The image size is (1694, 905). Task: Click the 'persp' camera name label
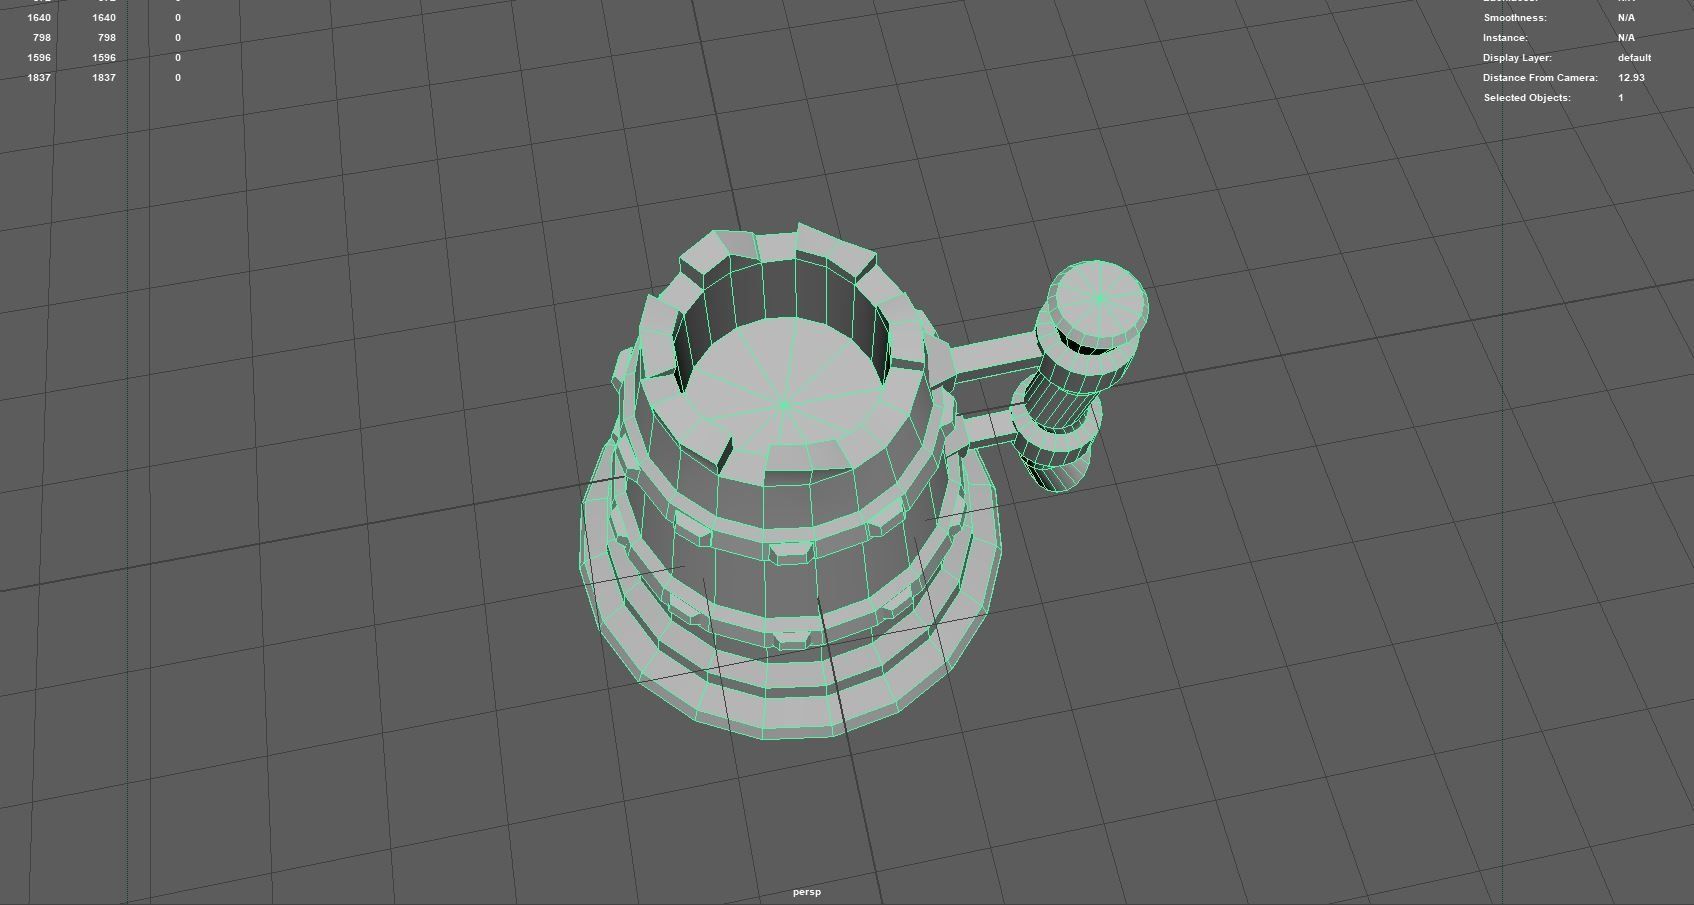tap(807, 892)
